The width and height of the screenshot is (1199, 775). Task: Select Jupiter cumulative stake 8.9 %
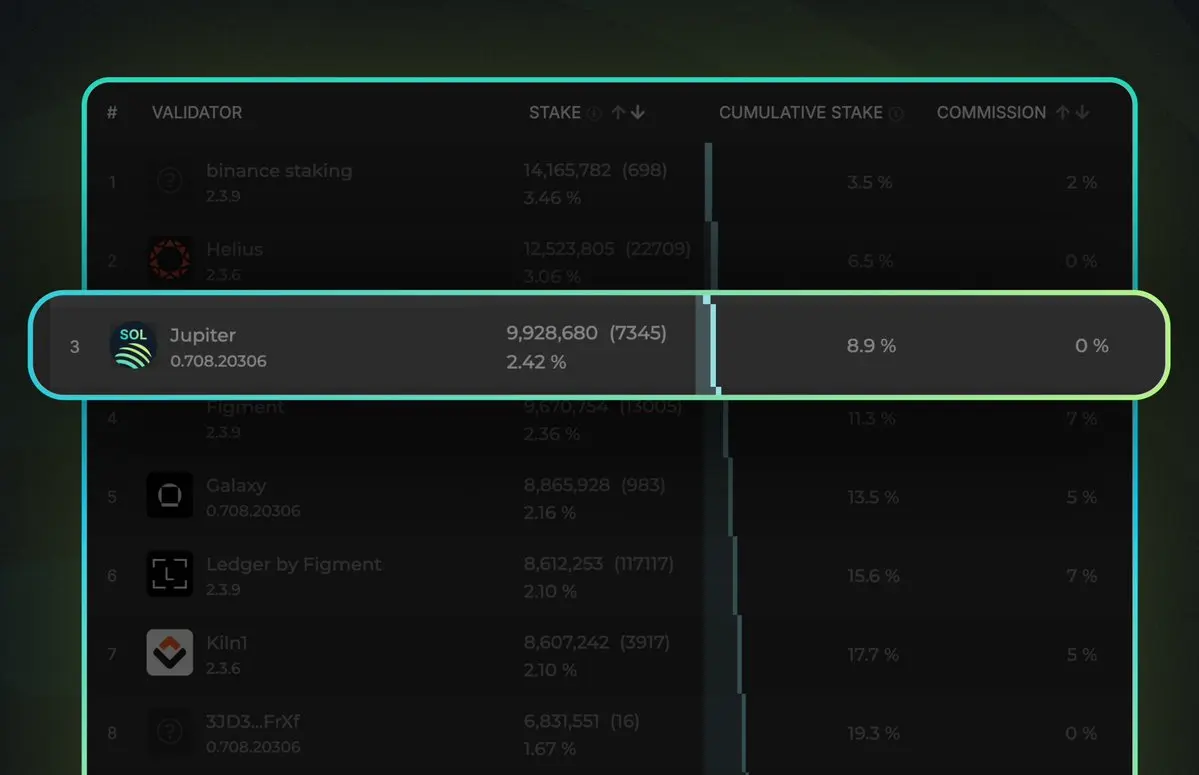tap(871, 345)
